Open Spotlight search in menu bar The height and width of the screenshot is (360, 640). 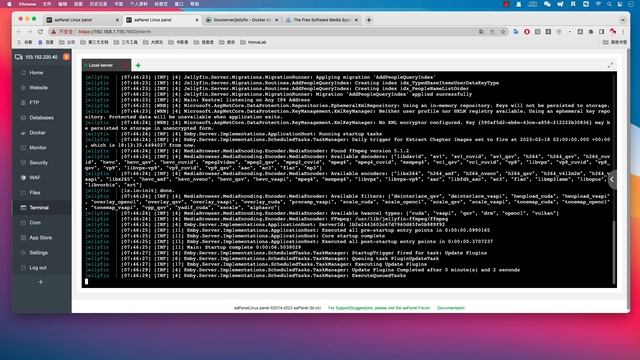pos(609,4)
